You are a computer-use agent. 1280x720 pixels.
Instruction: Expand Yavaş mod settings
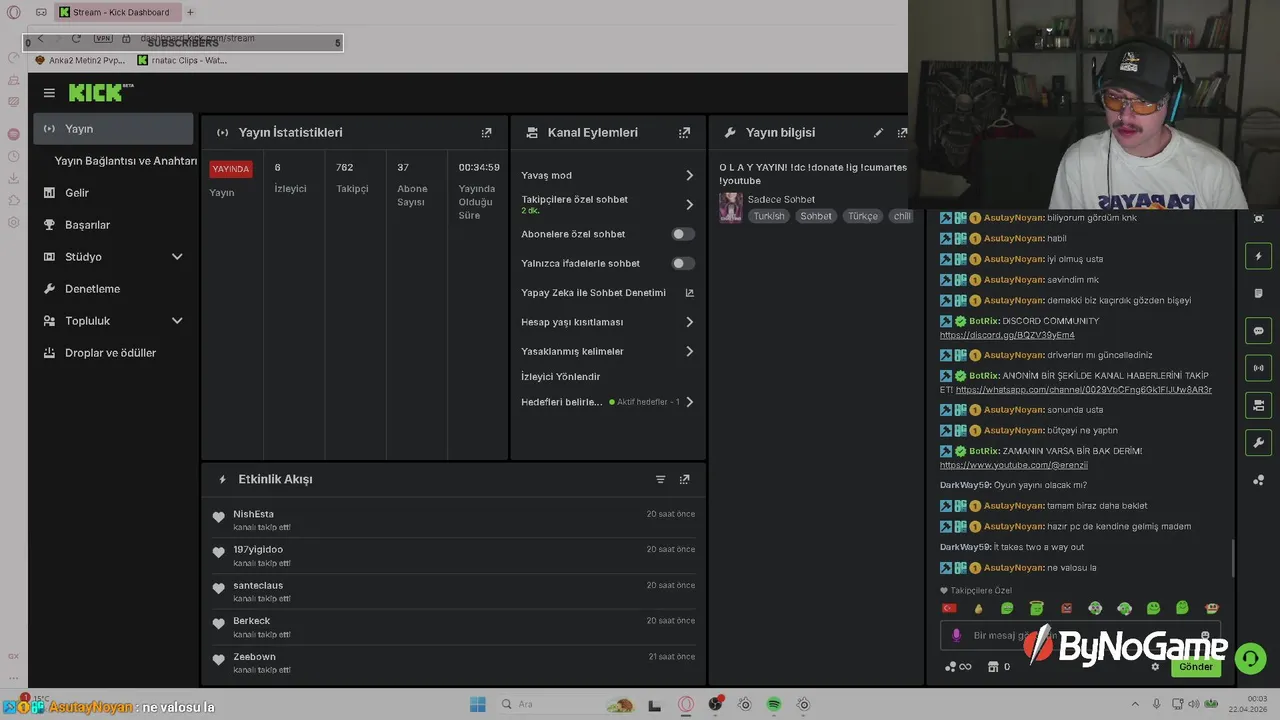click(689, 175)
